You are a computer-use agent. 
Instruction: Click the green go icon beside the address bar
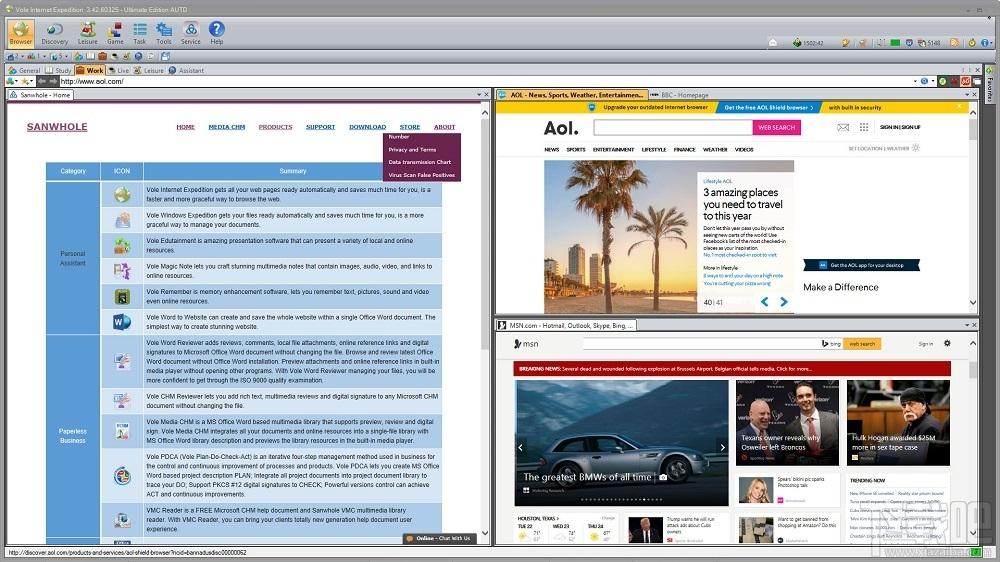coord(942,81)
